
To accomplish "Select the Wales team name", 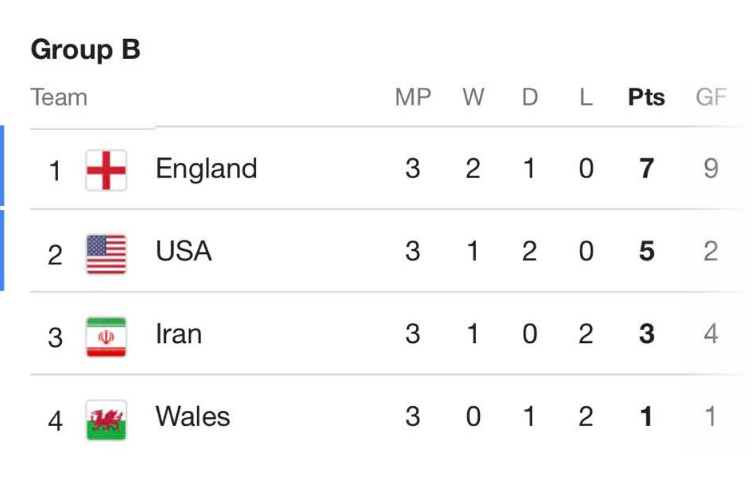I will (x=193, y=416).
